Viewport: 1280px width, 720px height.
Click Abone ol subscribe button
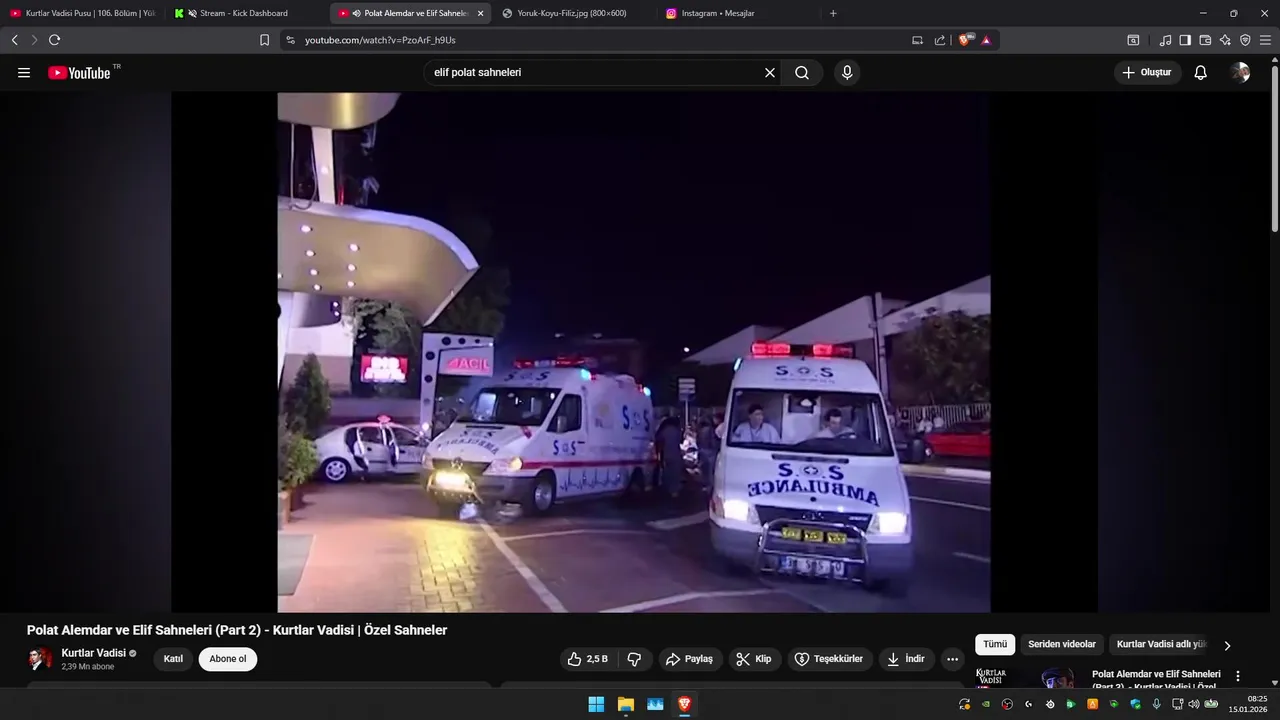(x=228, y=659)
